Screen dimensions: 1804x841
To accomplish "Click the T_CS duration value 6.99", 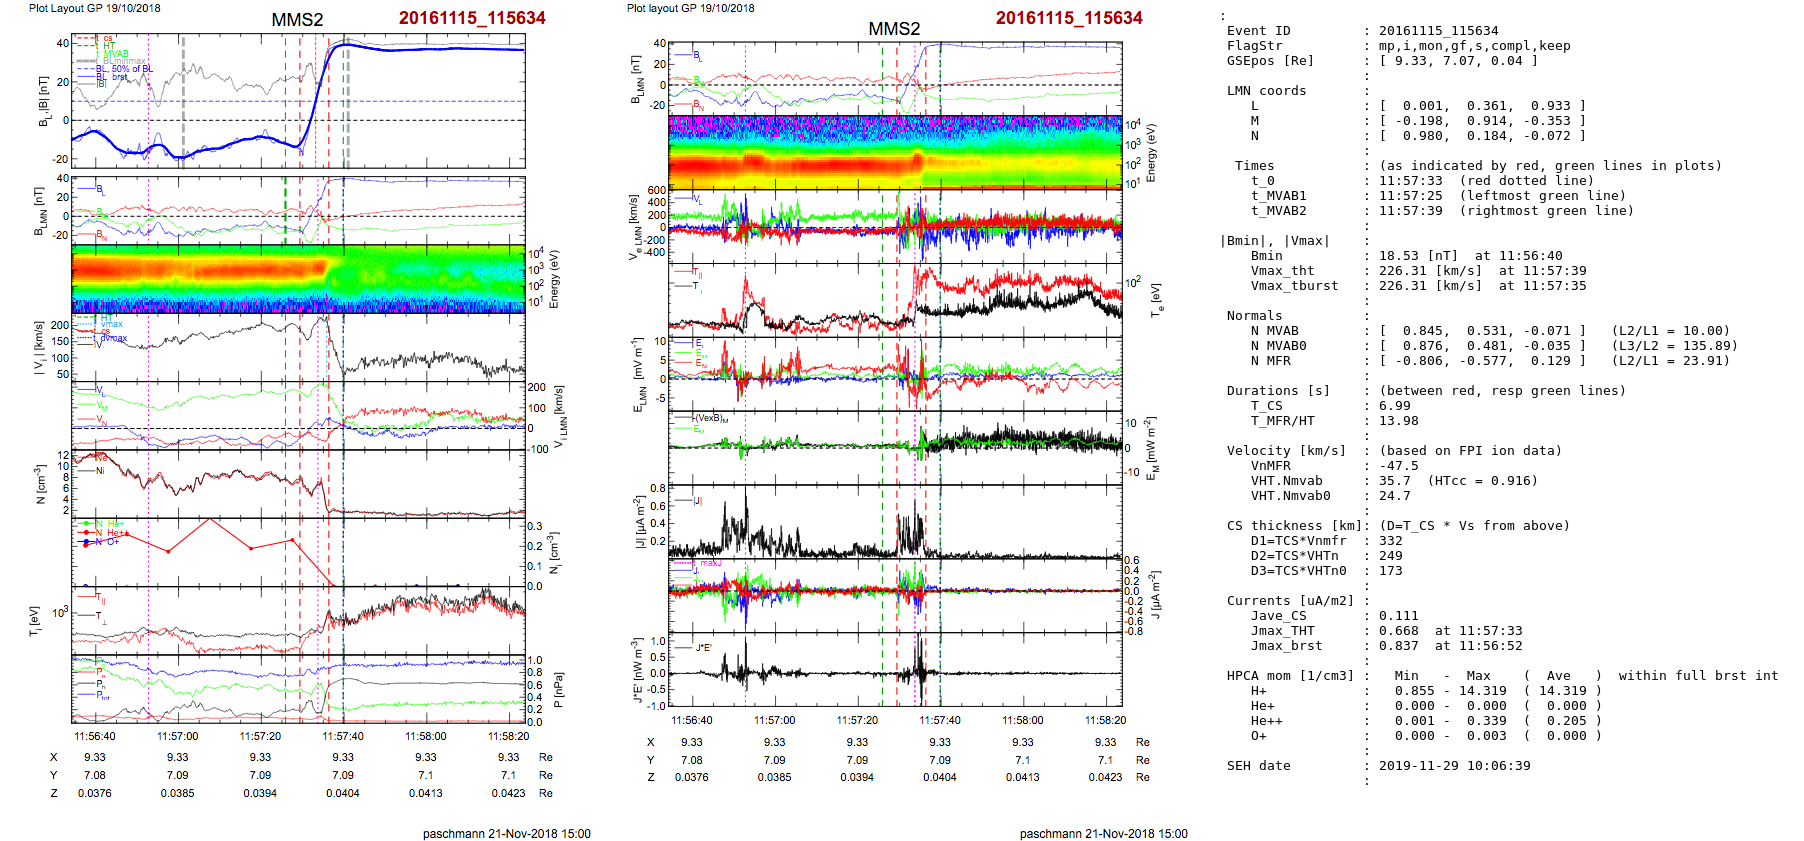I will click(x=1395, y=406).
